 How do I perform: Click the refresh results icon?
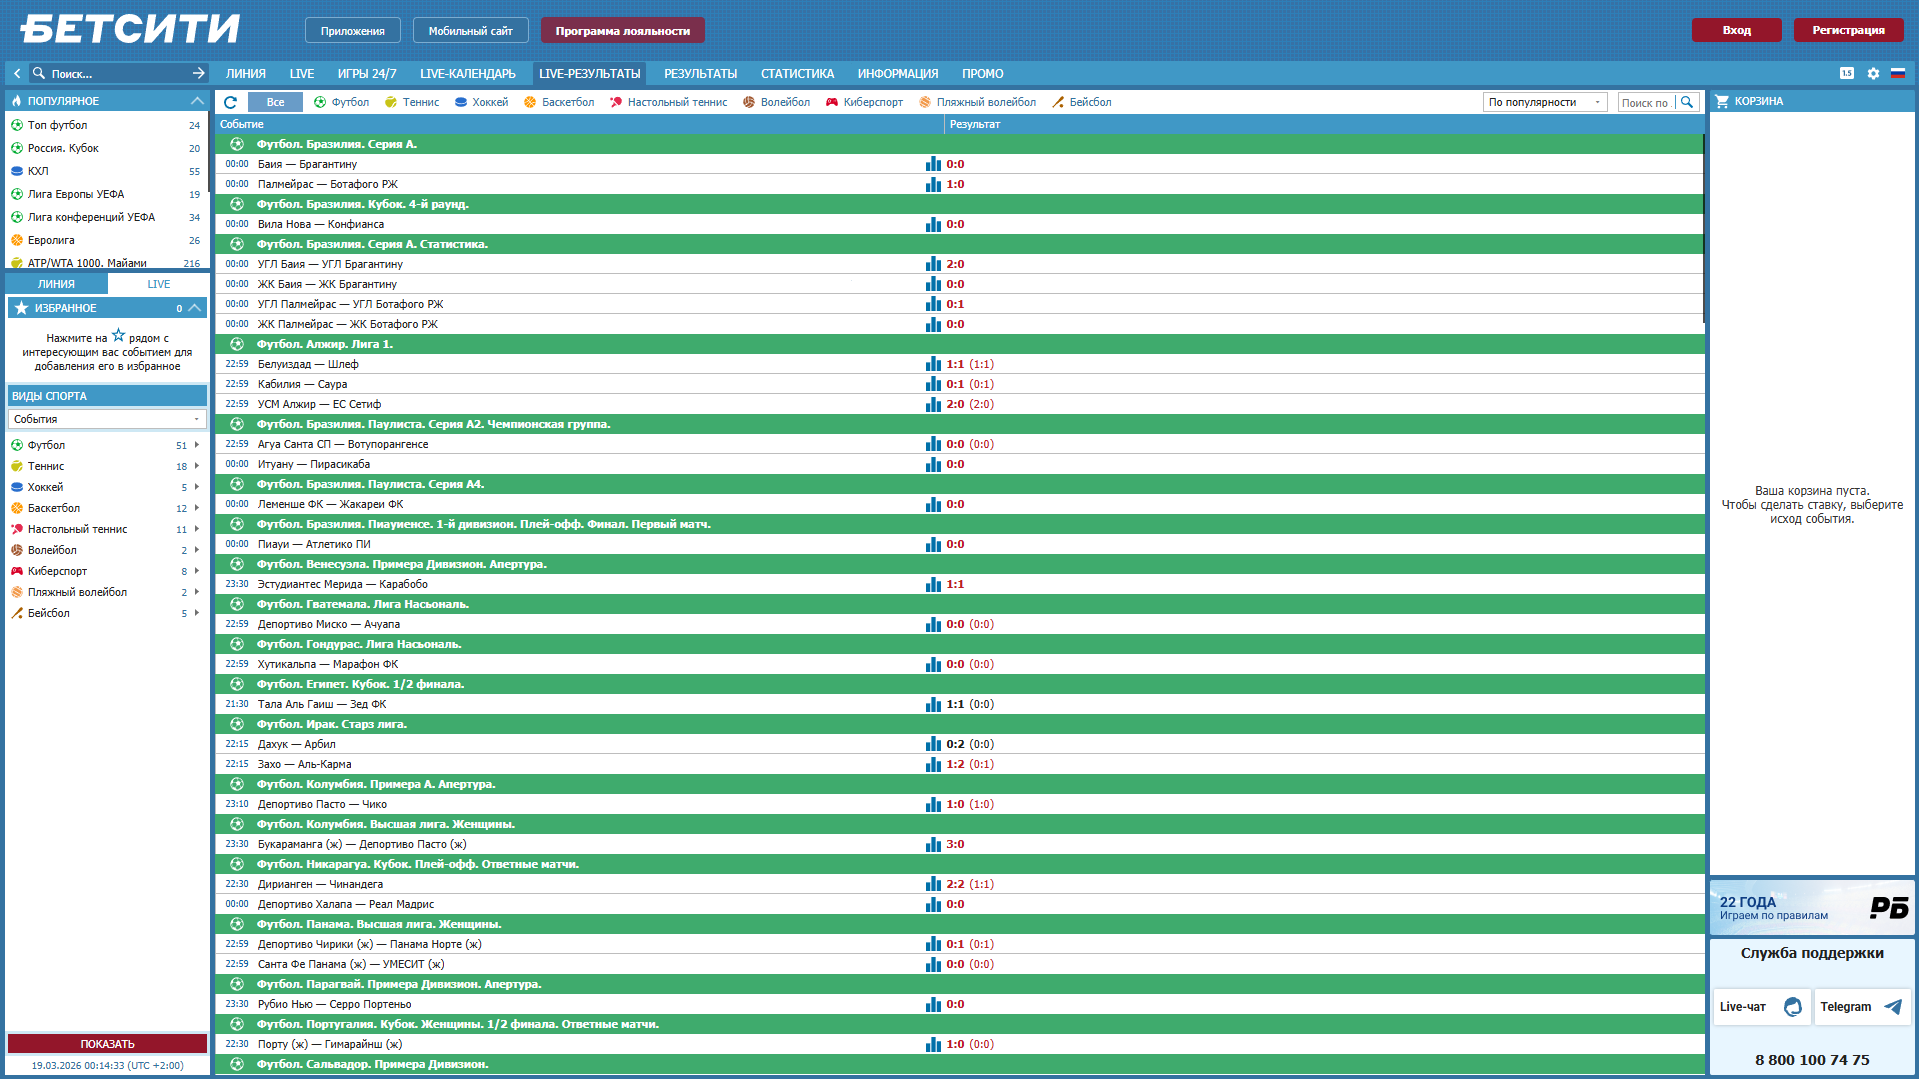coord(230,102)
